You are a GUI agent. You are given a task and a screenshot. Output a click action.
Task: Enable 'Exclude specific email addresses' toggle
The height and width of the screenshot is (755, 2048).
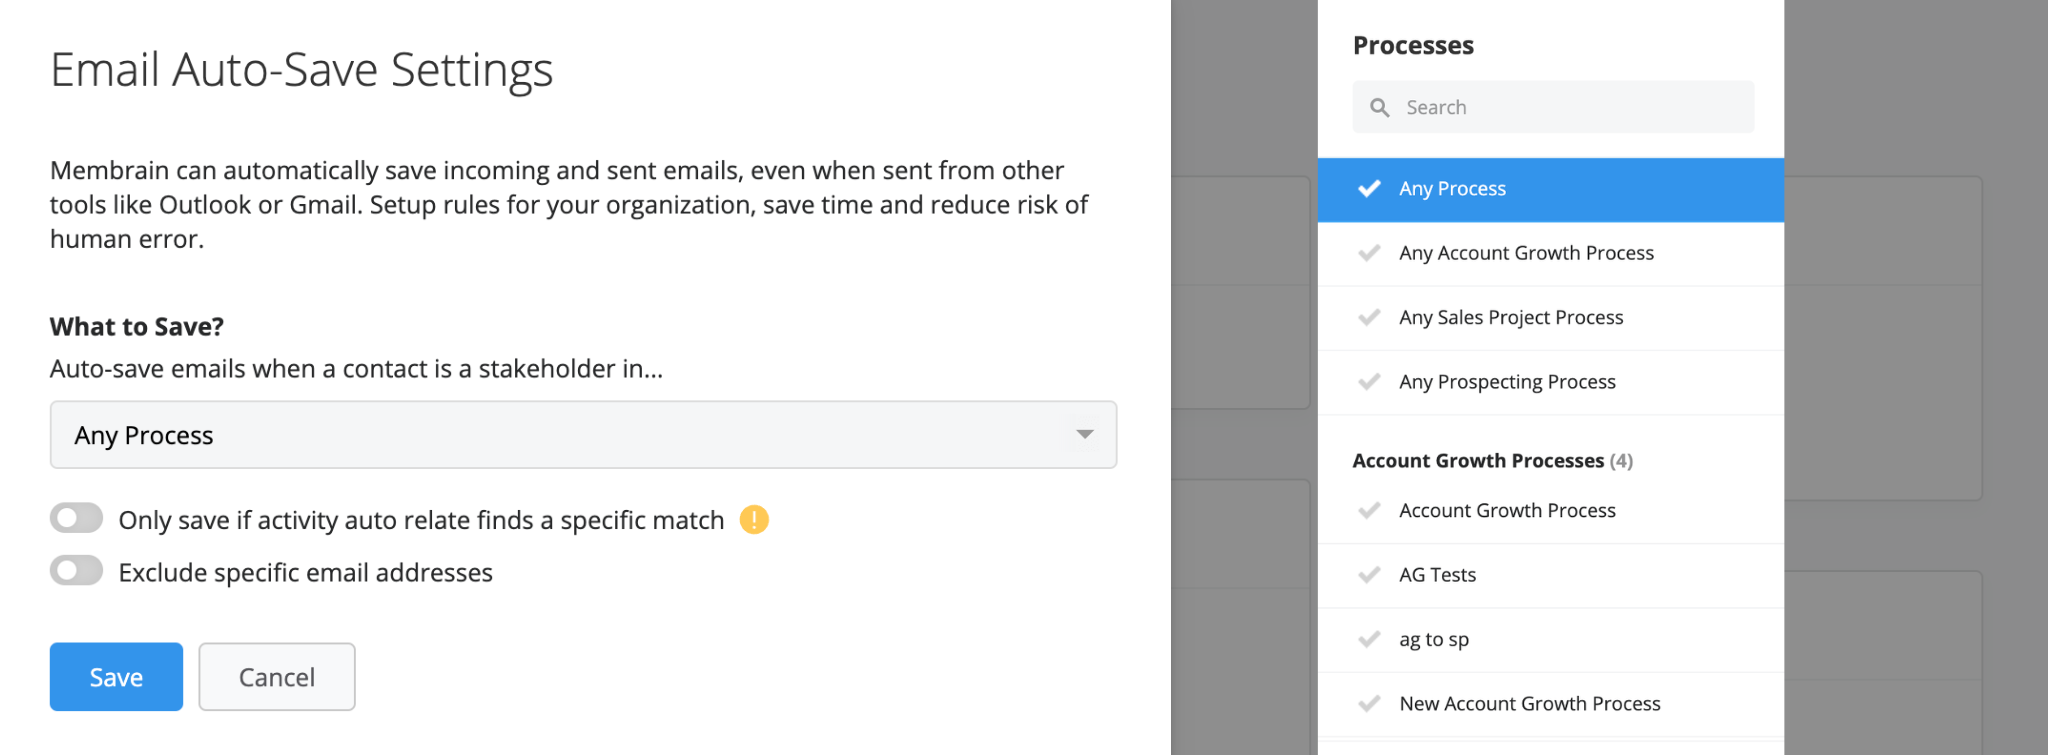pyautogui.click(x=76, y=570)
